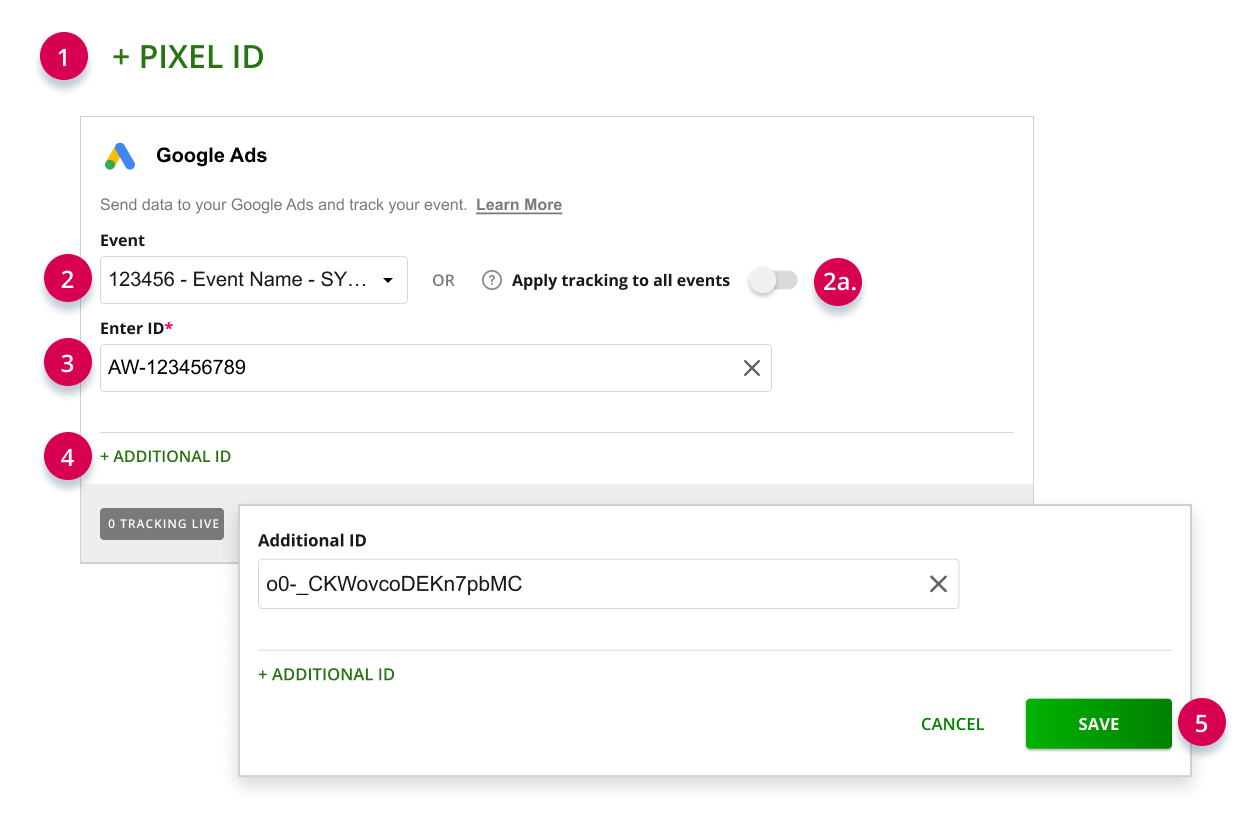Click the Google Ads heading text
Viewport: 1240px width, 816px height.
click(212, 156)
